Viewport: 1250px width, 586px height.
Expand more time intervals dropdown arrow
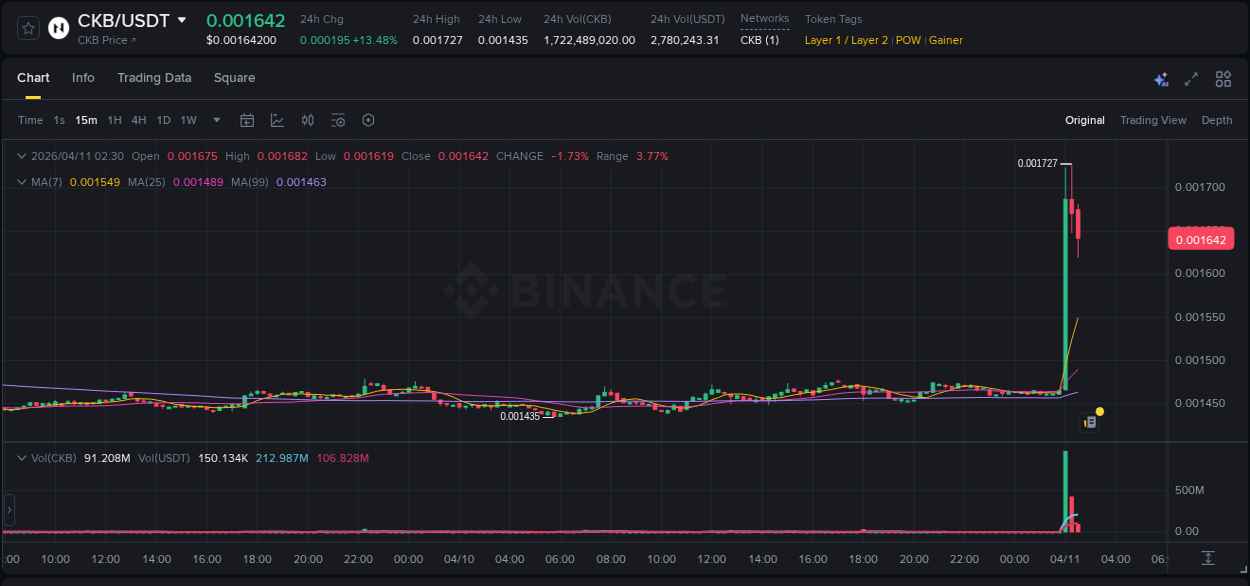pyautogui.click(x=217, y=120)
